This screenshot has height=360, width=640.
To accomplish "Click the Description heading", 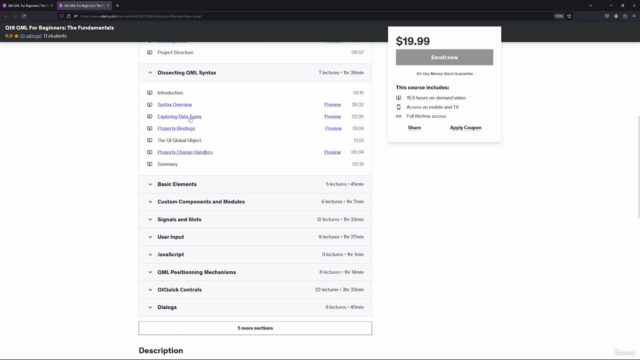I will coord(161,351).
